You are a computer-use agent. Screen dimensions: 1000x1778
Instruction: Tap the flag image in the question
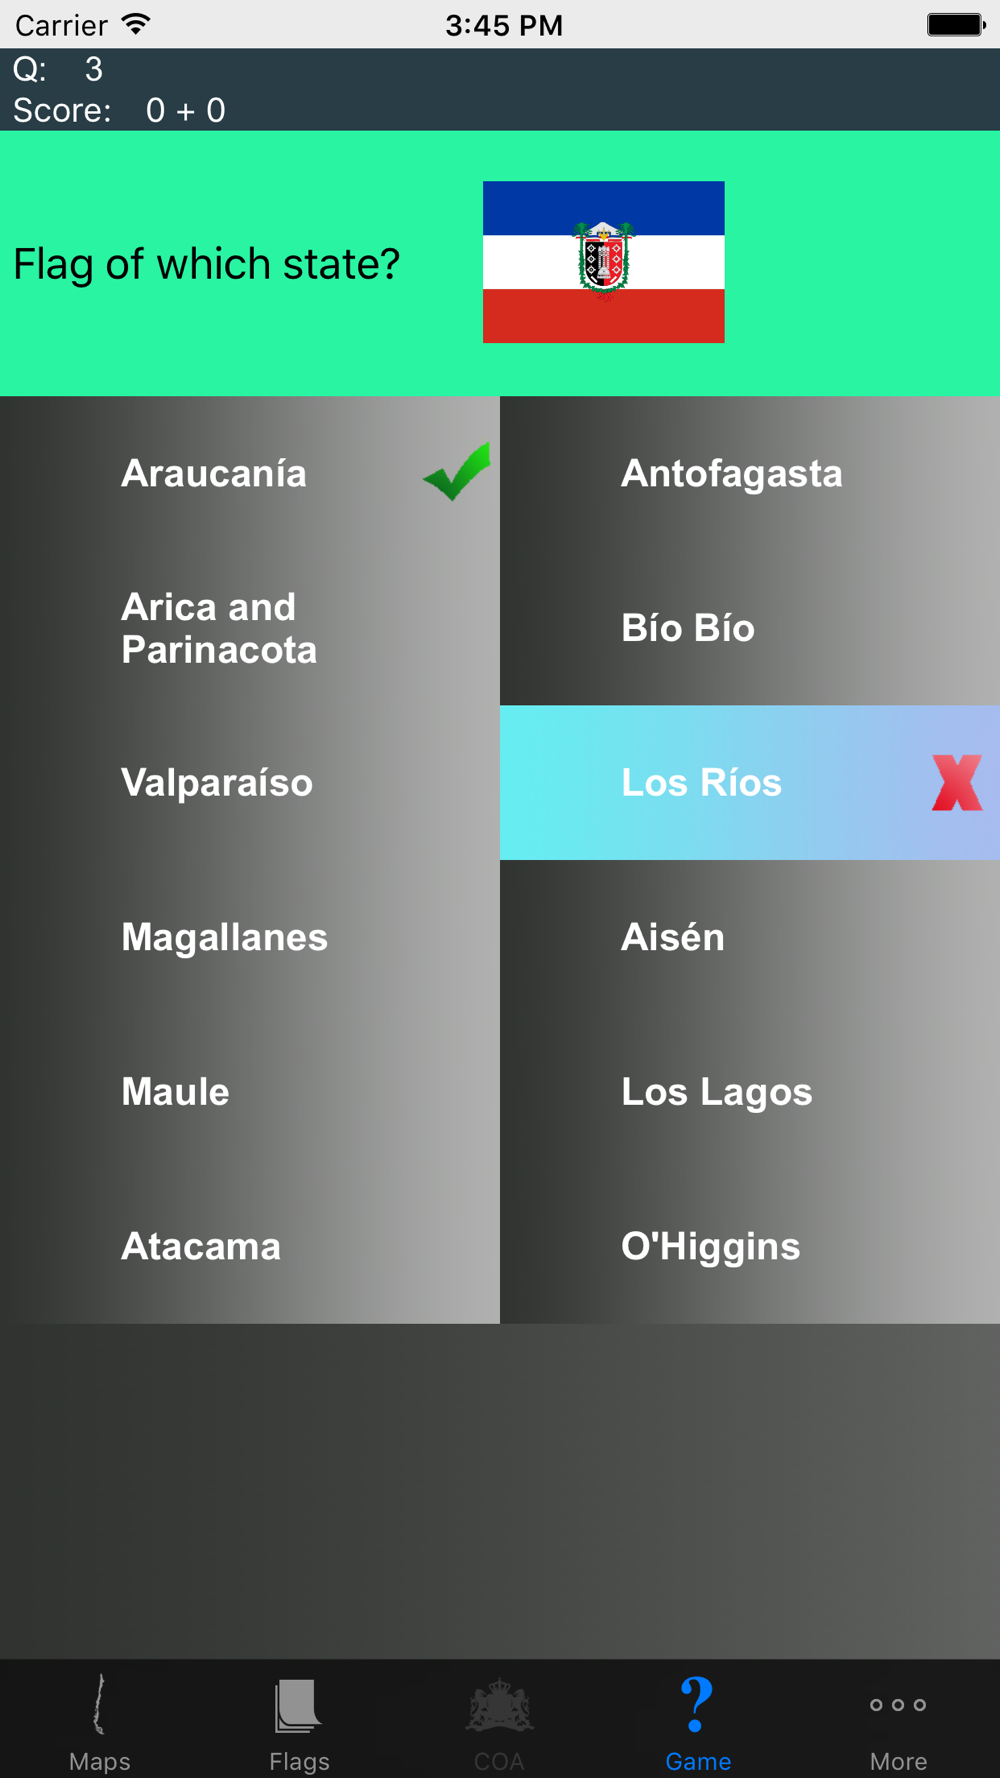pos(603,262)
